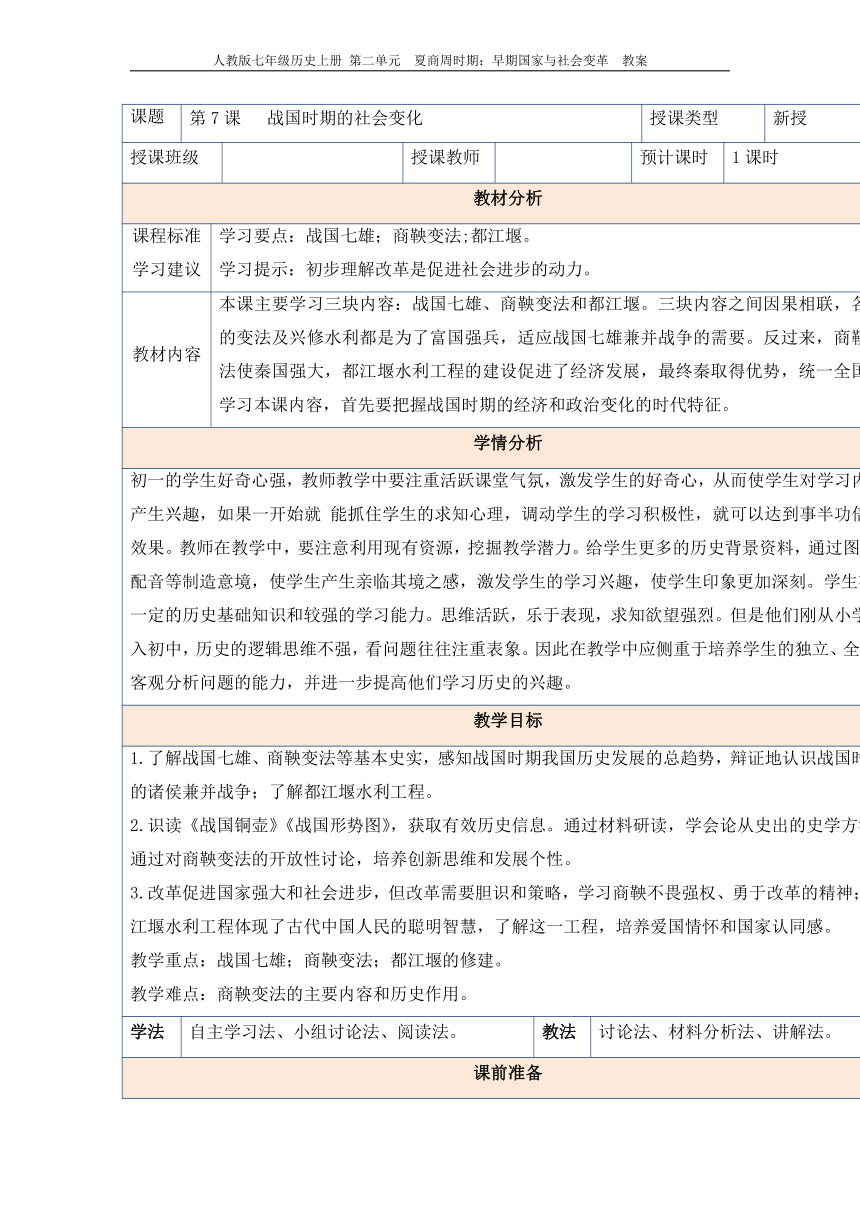Image resolution: width=860 pixels, height=1216 pixels.
Task: Click objective line starting "1.了解战国七雄"
Action: tap(495, 758)
